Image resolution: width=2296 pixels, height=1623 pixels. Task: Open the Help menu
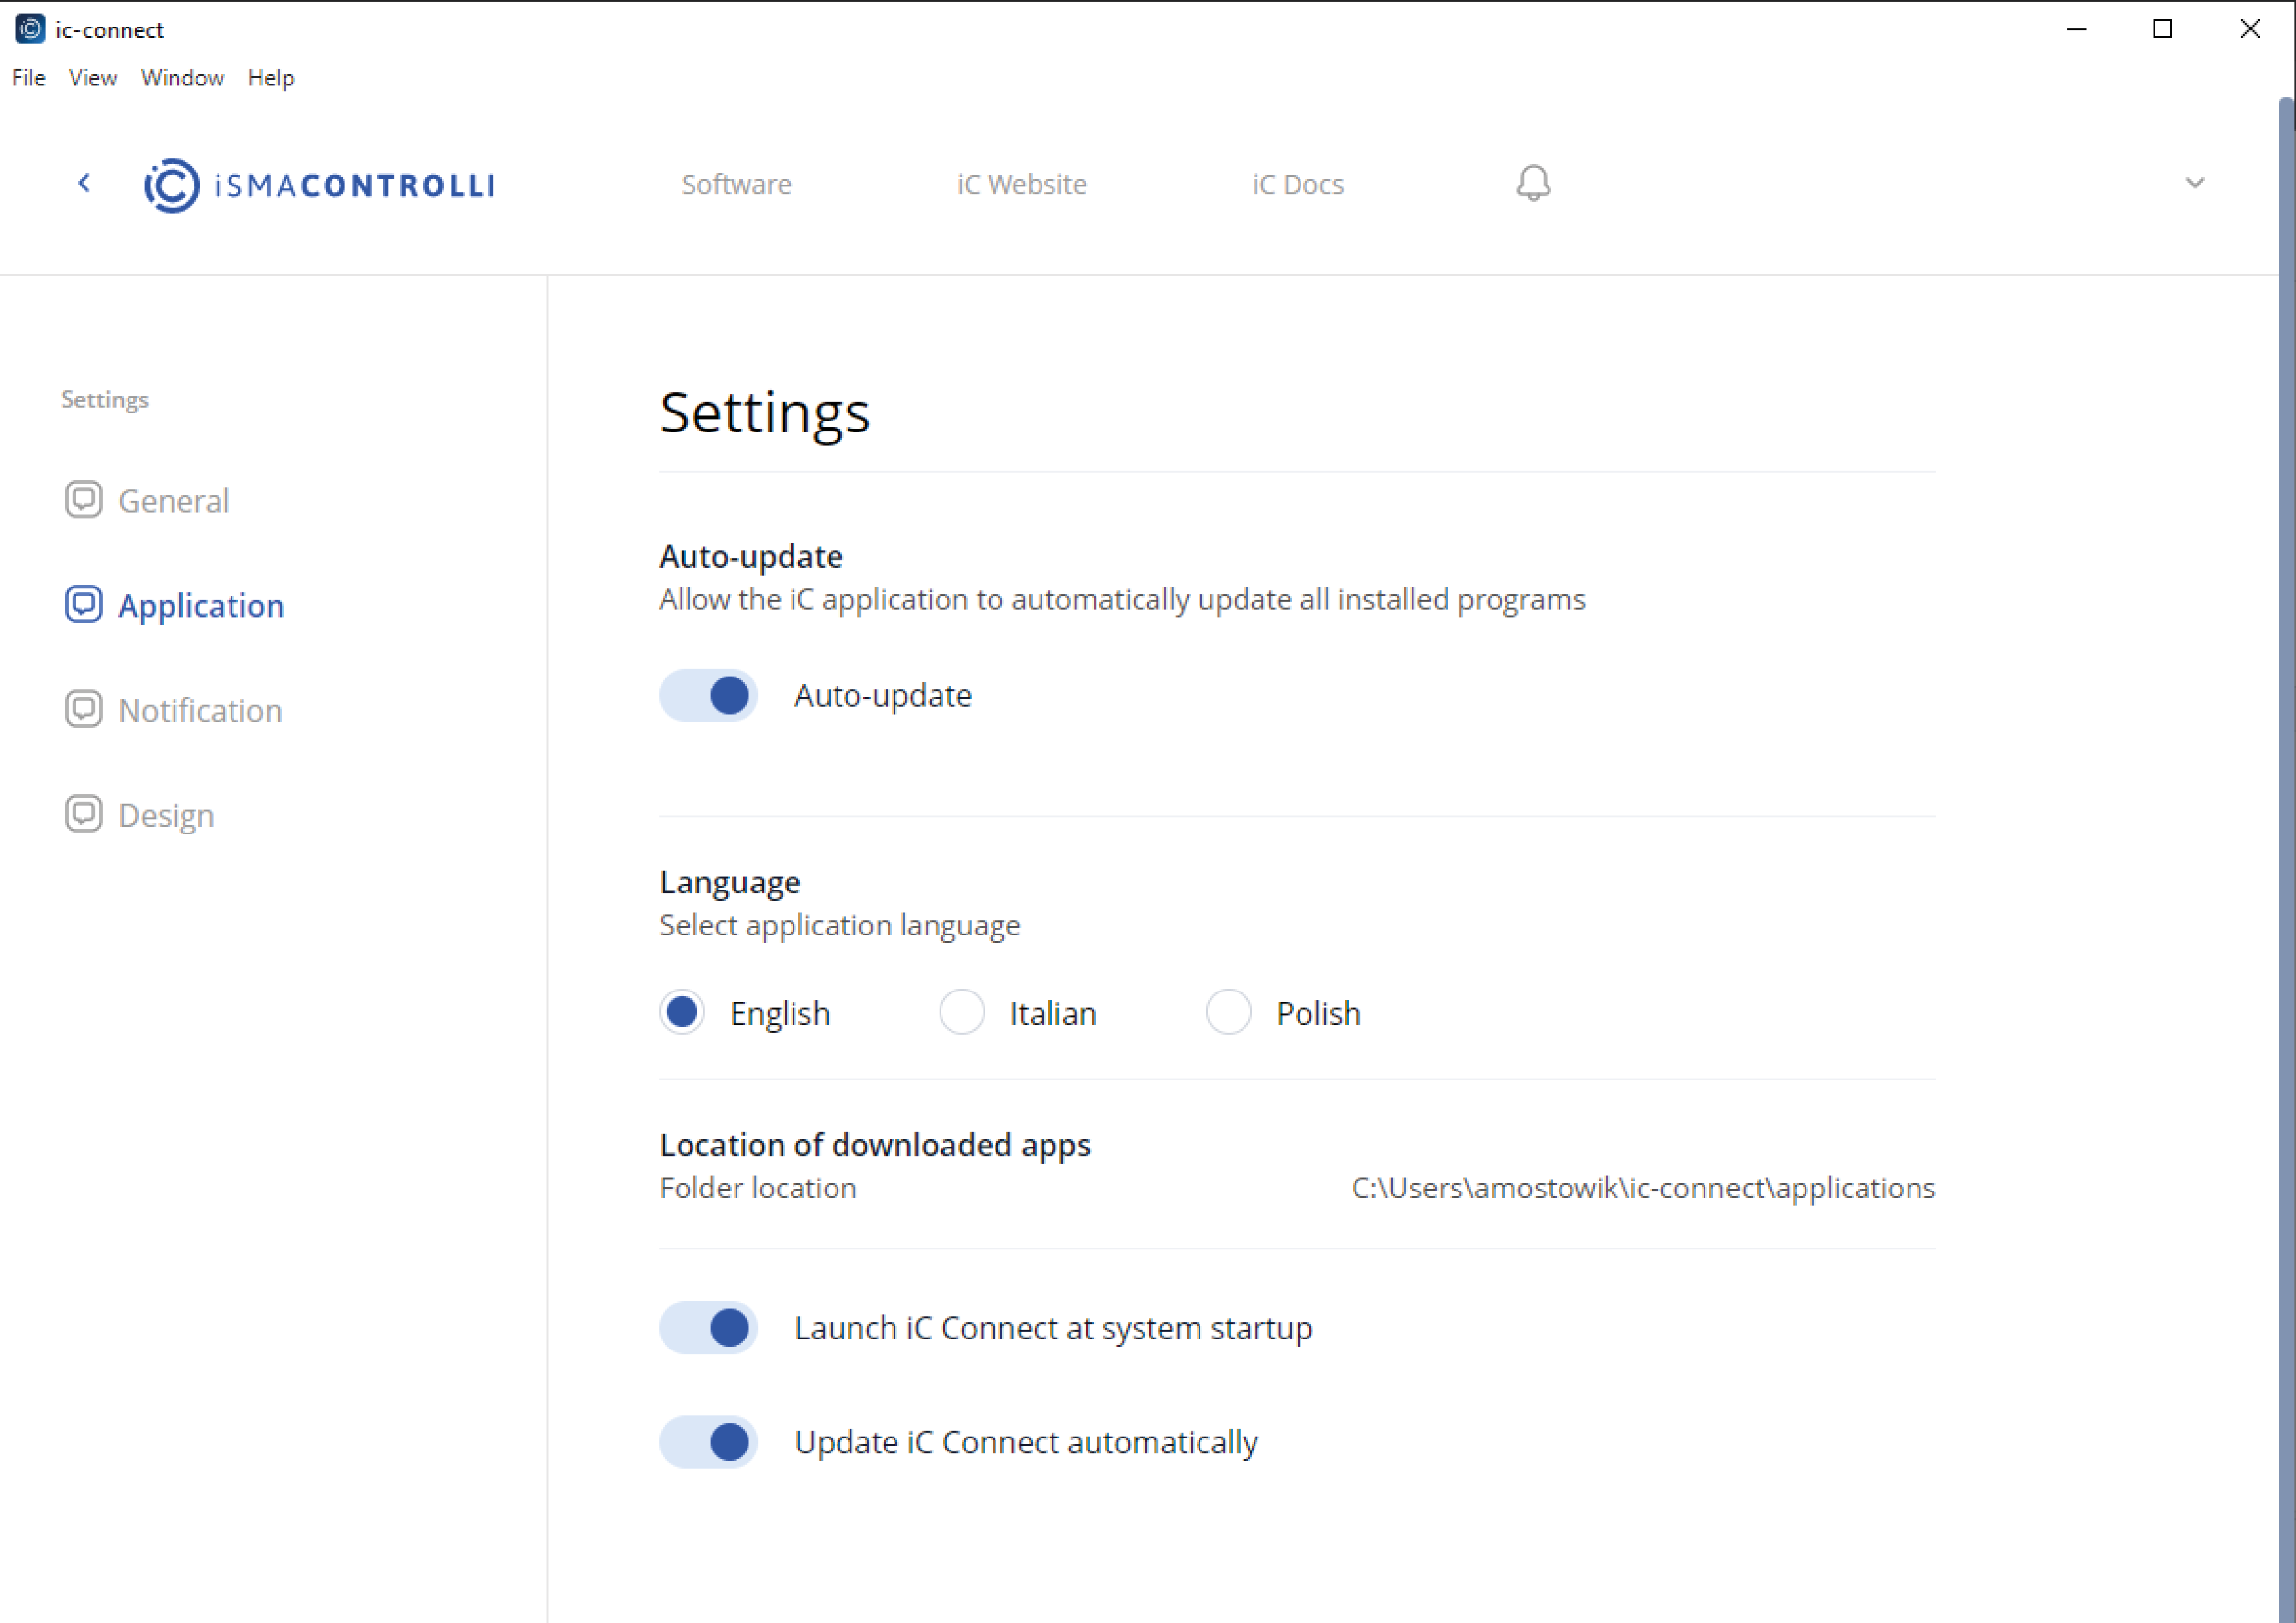[x=271, y=77]
